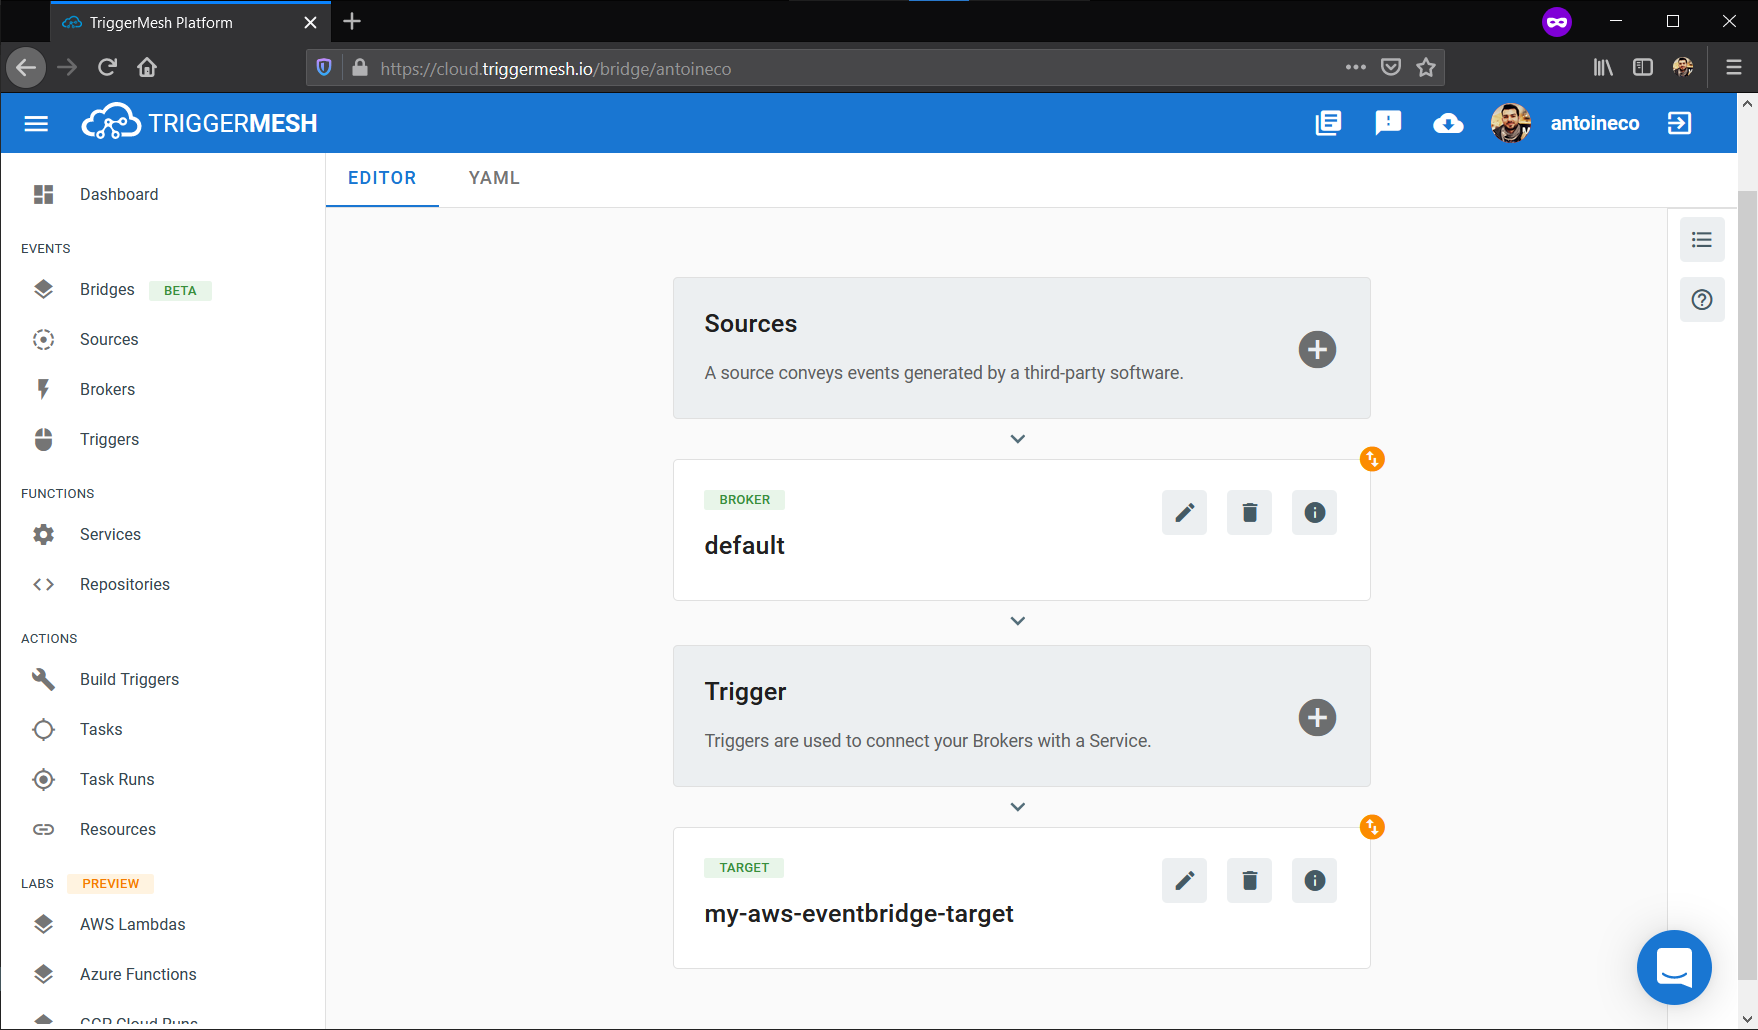The height and width of the screenshot is (1030, 1758).
Task: Open Firefox application menu
Action: tap(1734, 67)
